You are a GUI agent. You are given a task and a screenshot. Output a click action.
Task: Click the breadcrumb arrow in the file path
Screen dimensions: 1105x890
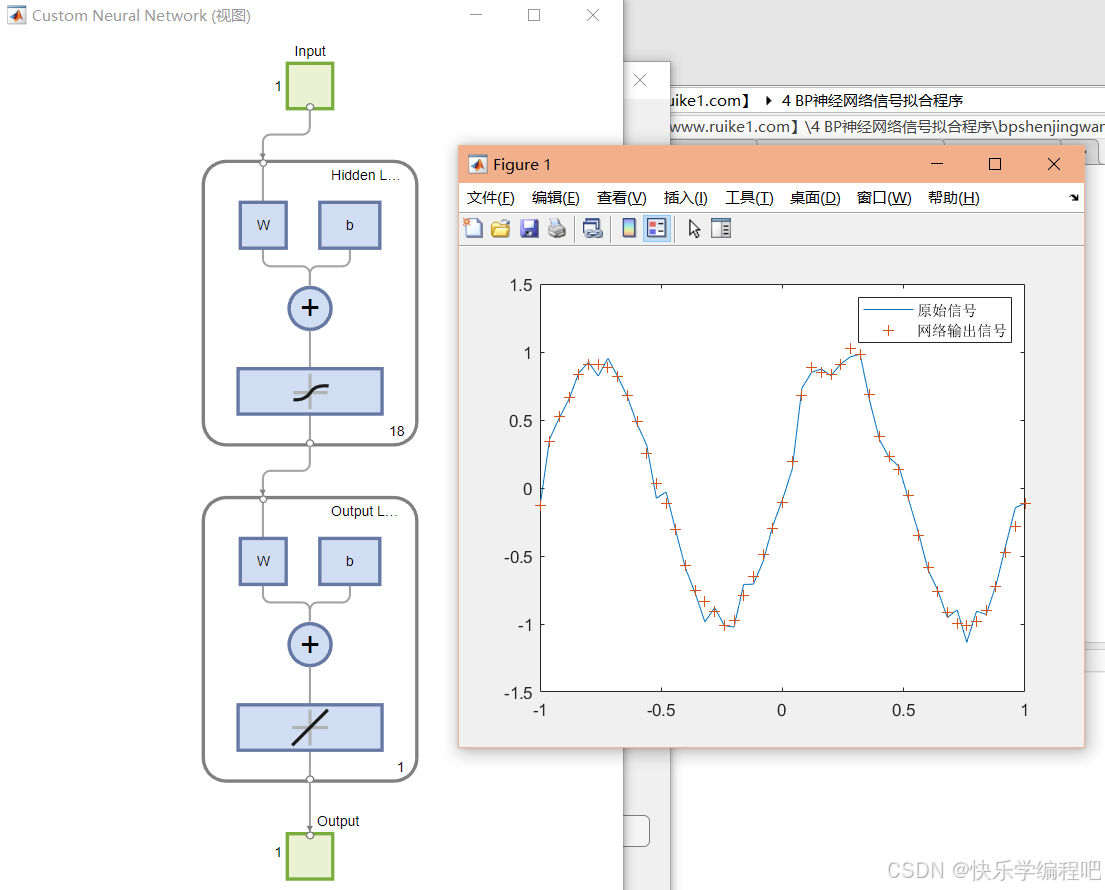pos(769,100)
